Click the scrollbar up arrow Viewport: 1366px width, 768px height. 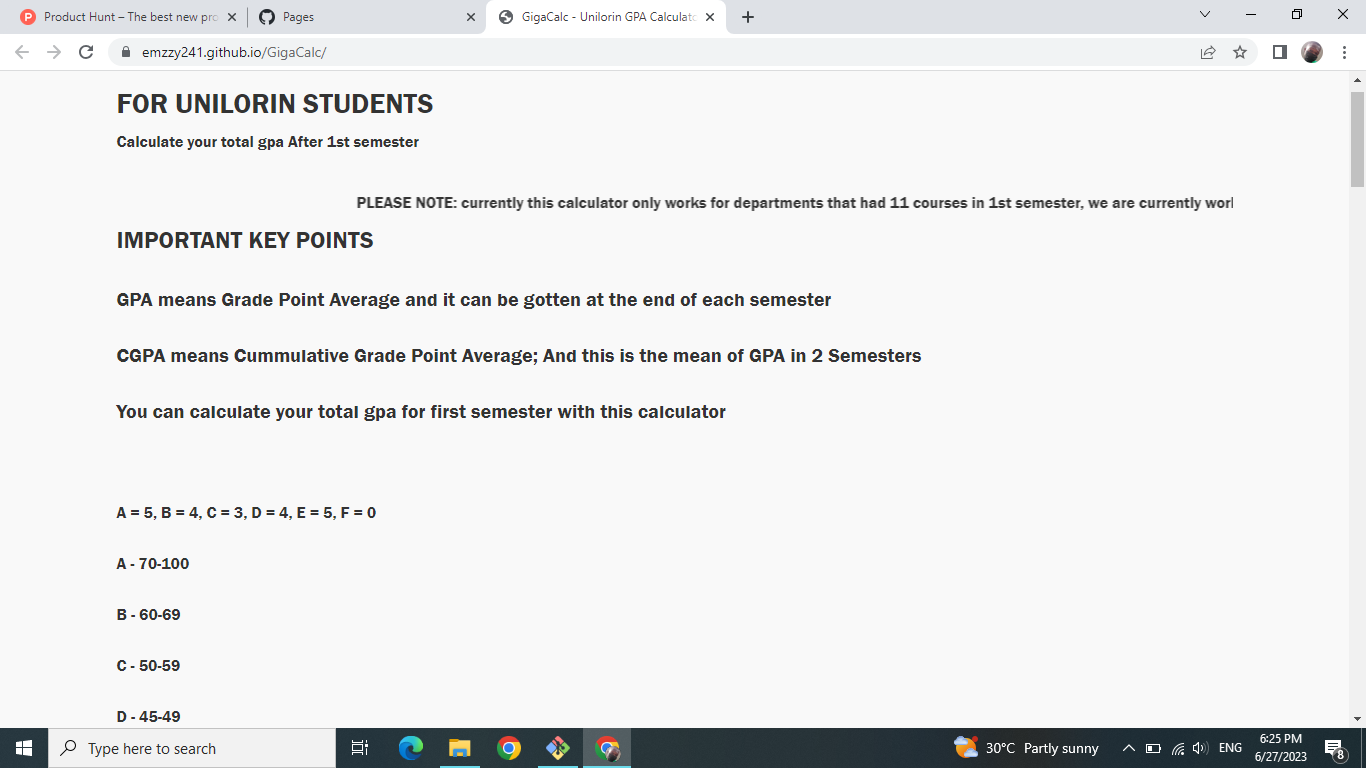pyautogui.click(x=1357, y=79)
